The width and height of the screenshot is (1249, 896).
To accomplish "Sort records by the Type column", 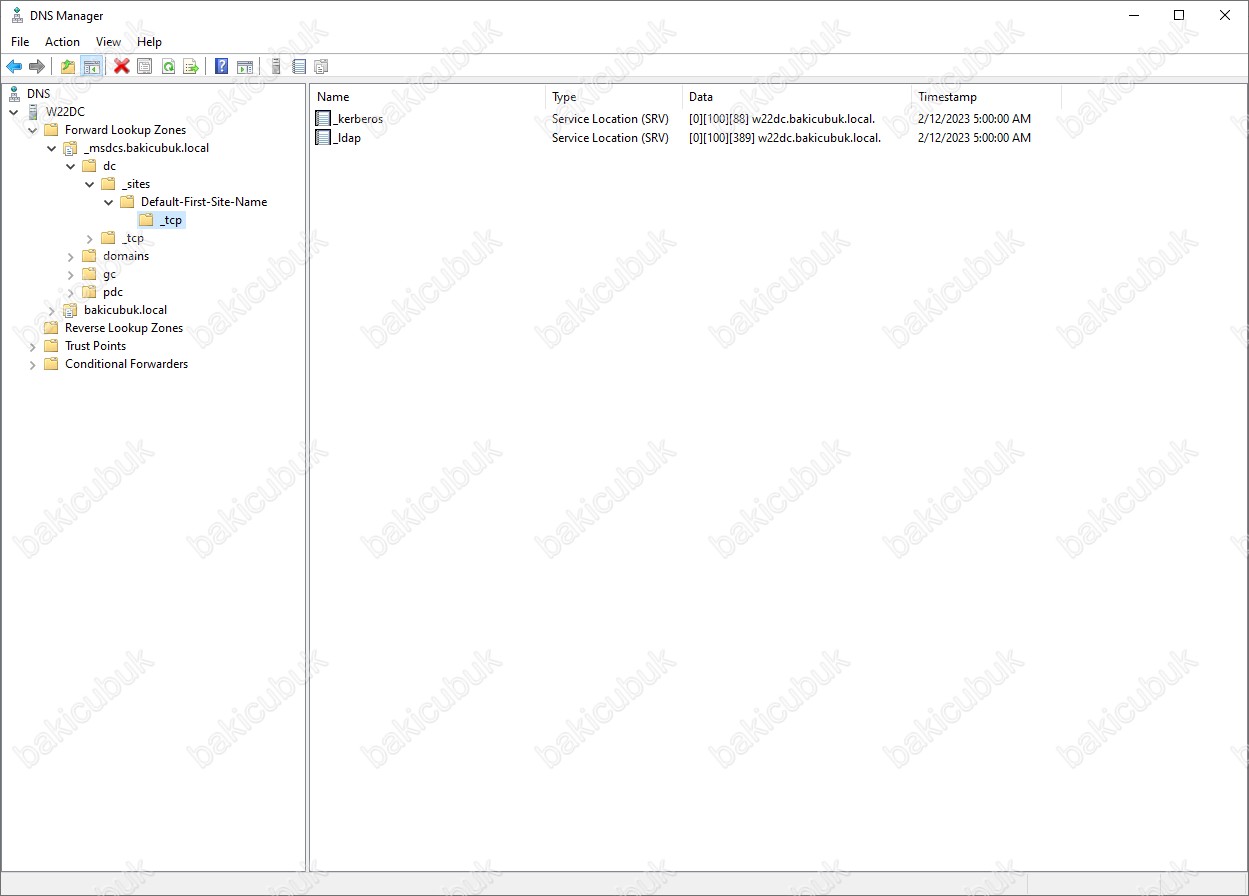I will [614, 97].
